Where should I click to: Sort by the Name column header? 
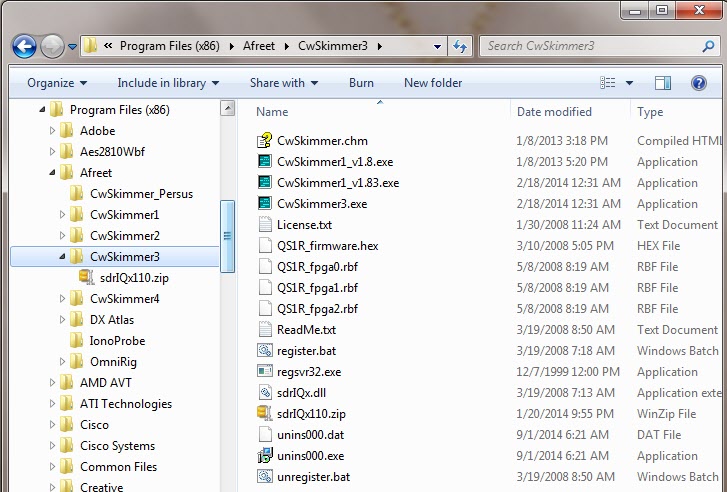pos(272,112)
